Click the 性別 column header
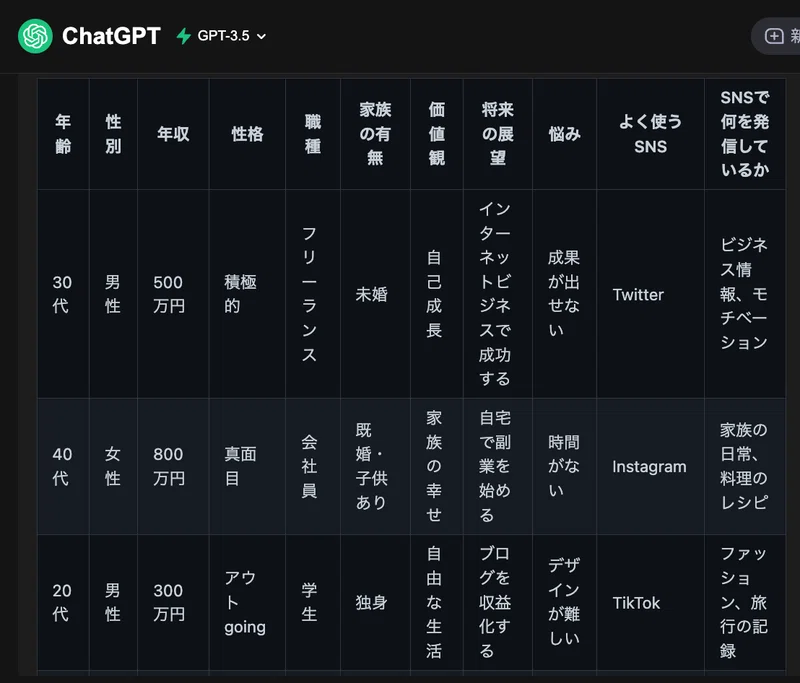Viewport: 800px width, 683px height. (113, 134)
